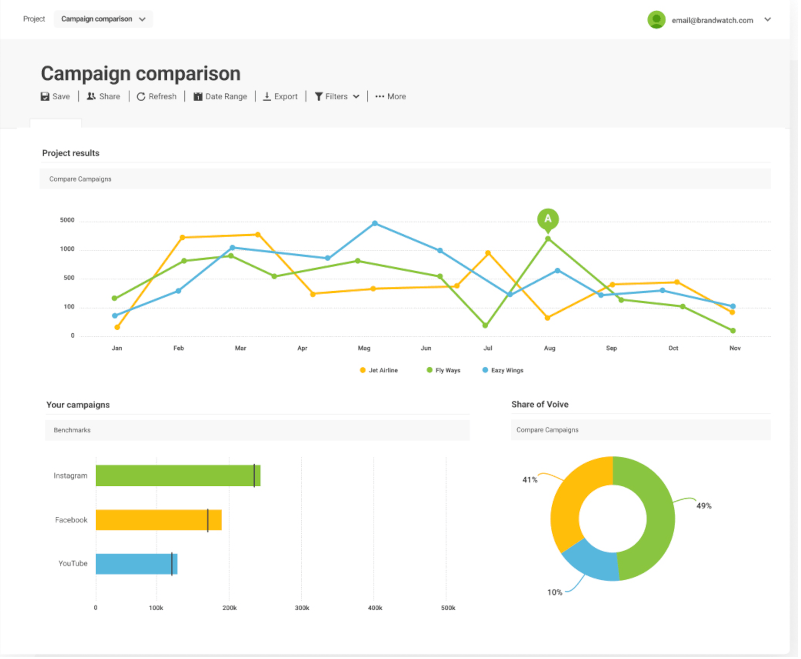Click the Export button label
Viewport: 801px width, 659px height.
(x=286, y=97)
